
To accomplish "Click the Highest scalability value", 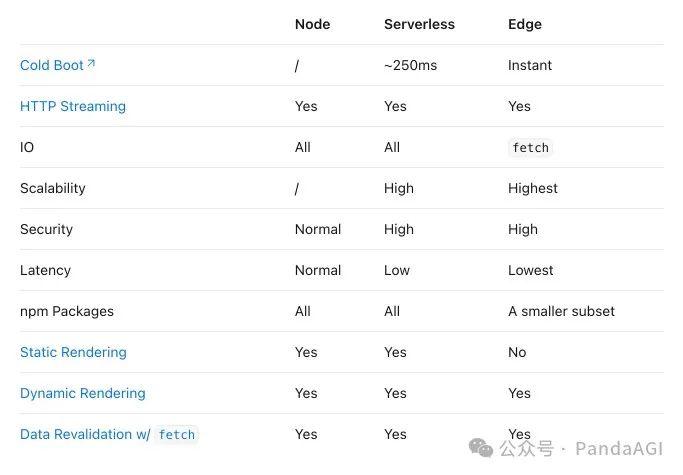I will (x=533, y=188).
